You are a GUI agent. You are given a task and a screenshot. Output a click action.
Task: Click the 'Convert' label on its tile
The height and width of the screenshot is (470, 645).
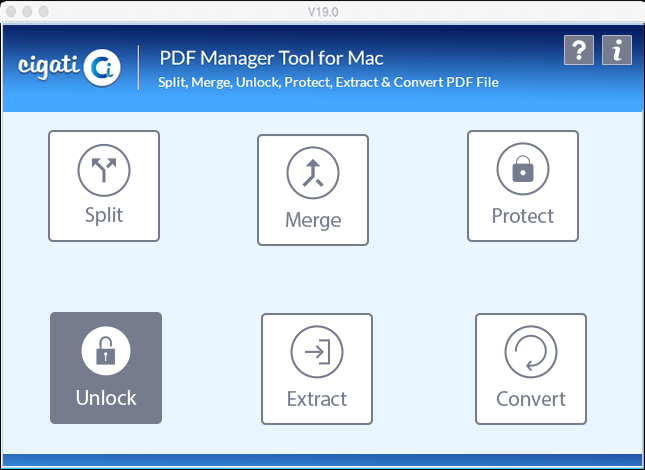click(531, 399)
